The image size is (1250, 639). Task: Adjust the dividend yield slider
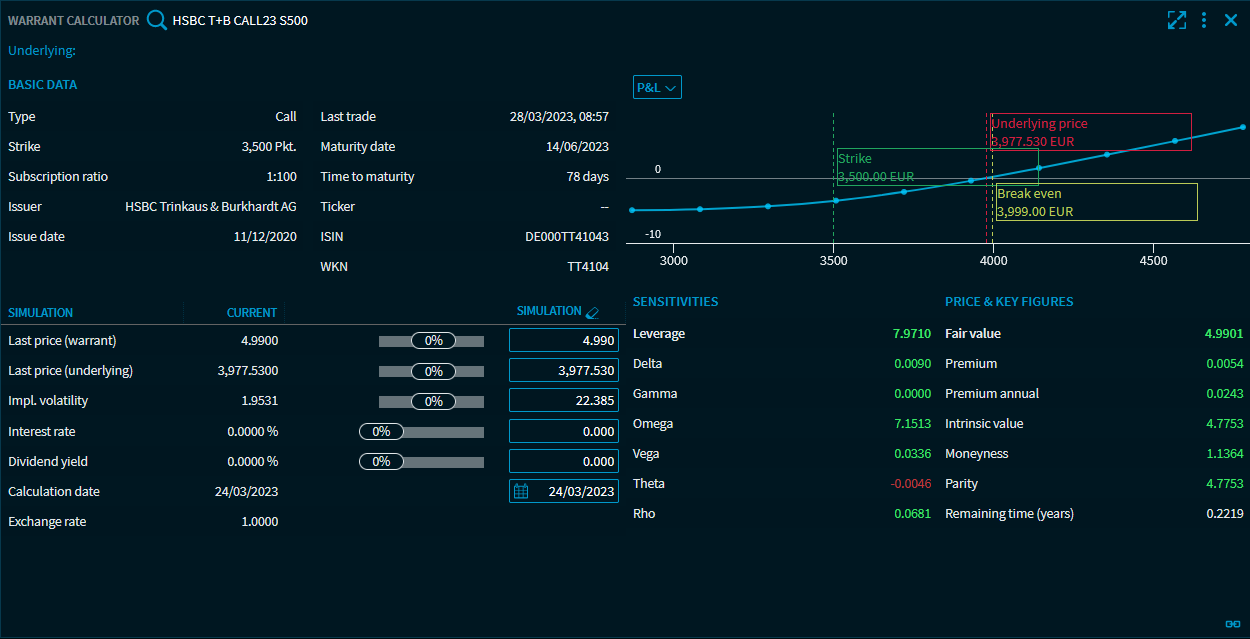pyautogui.click(x=382, y=462)
